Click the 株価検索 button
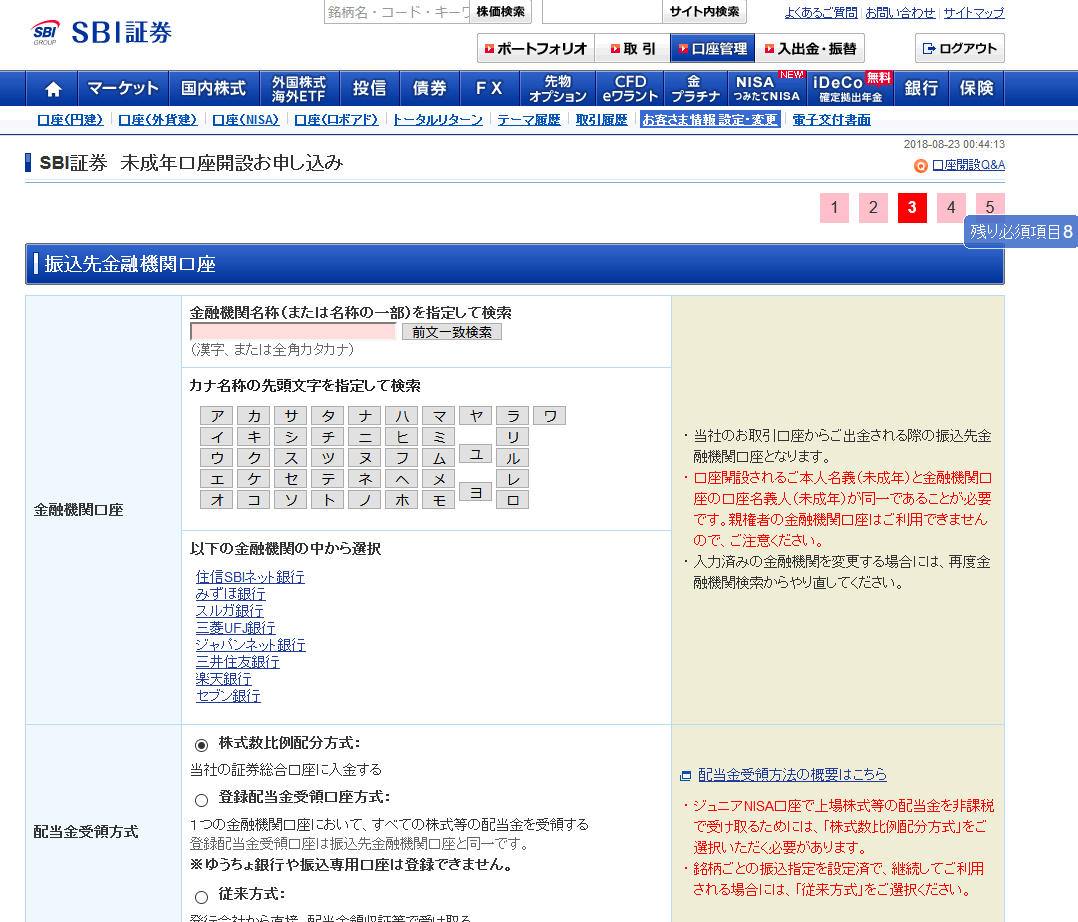The height and width of the screenshot is (922, 1078). (500, 12)
